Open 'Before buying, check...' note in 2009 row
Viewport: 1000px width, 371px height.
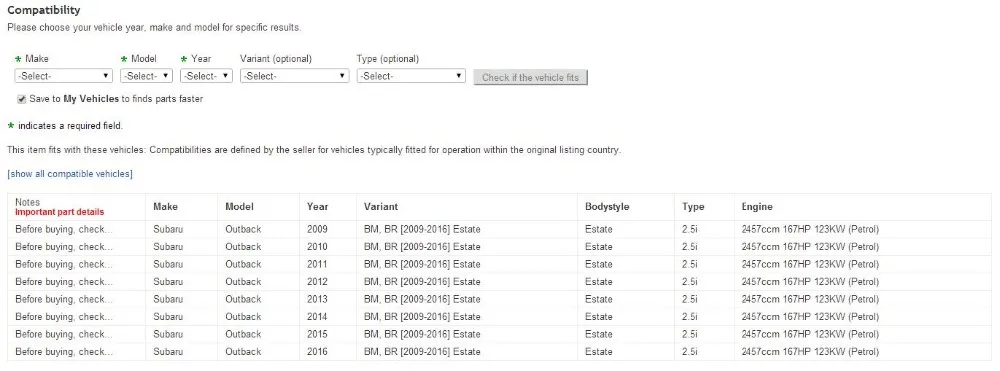click(x=64, y=229)
